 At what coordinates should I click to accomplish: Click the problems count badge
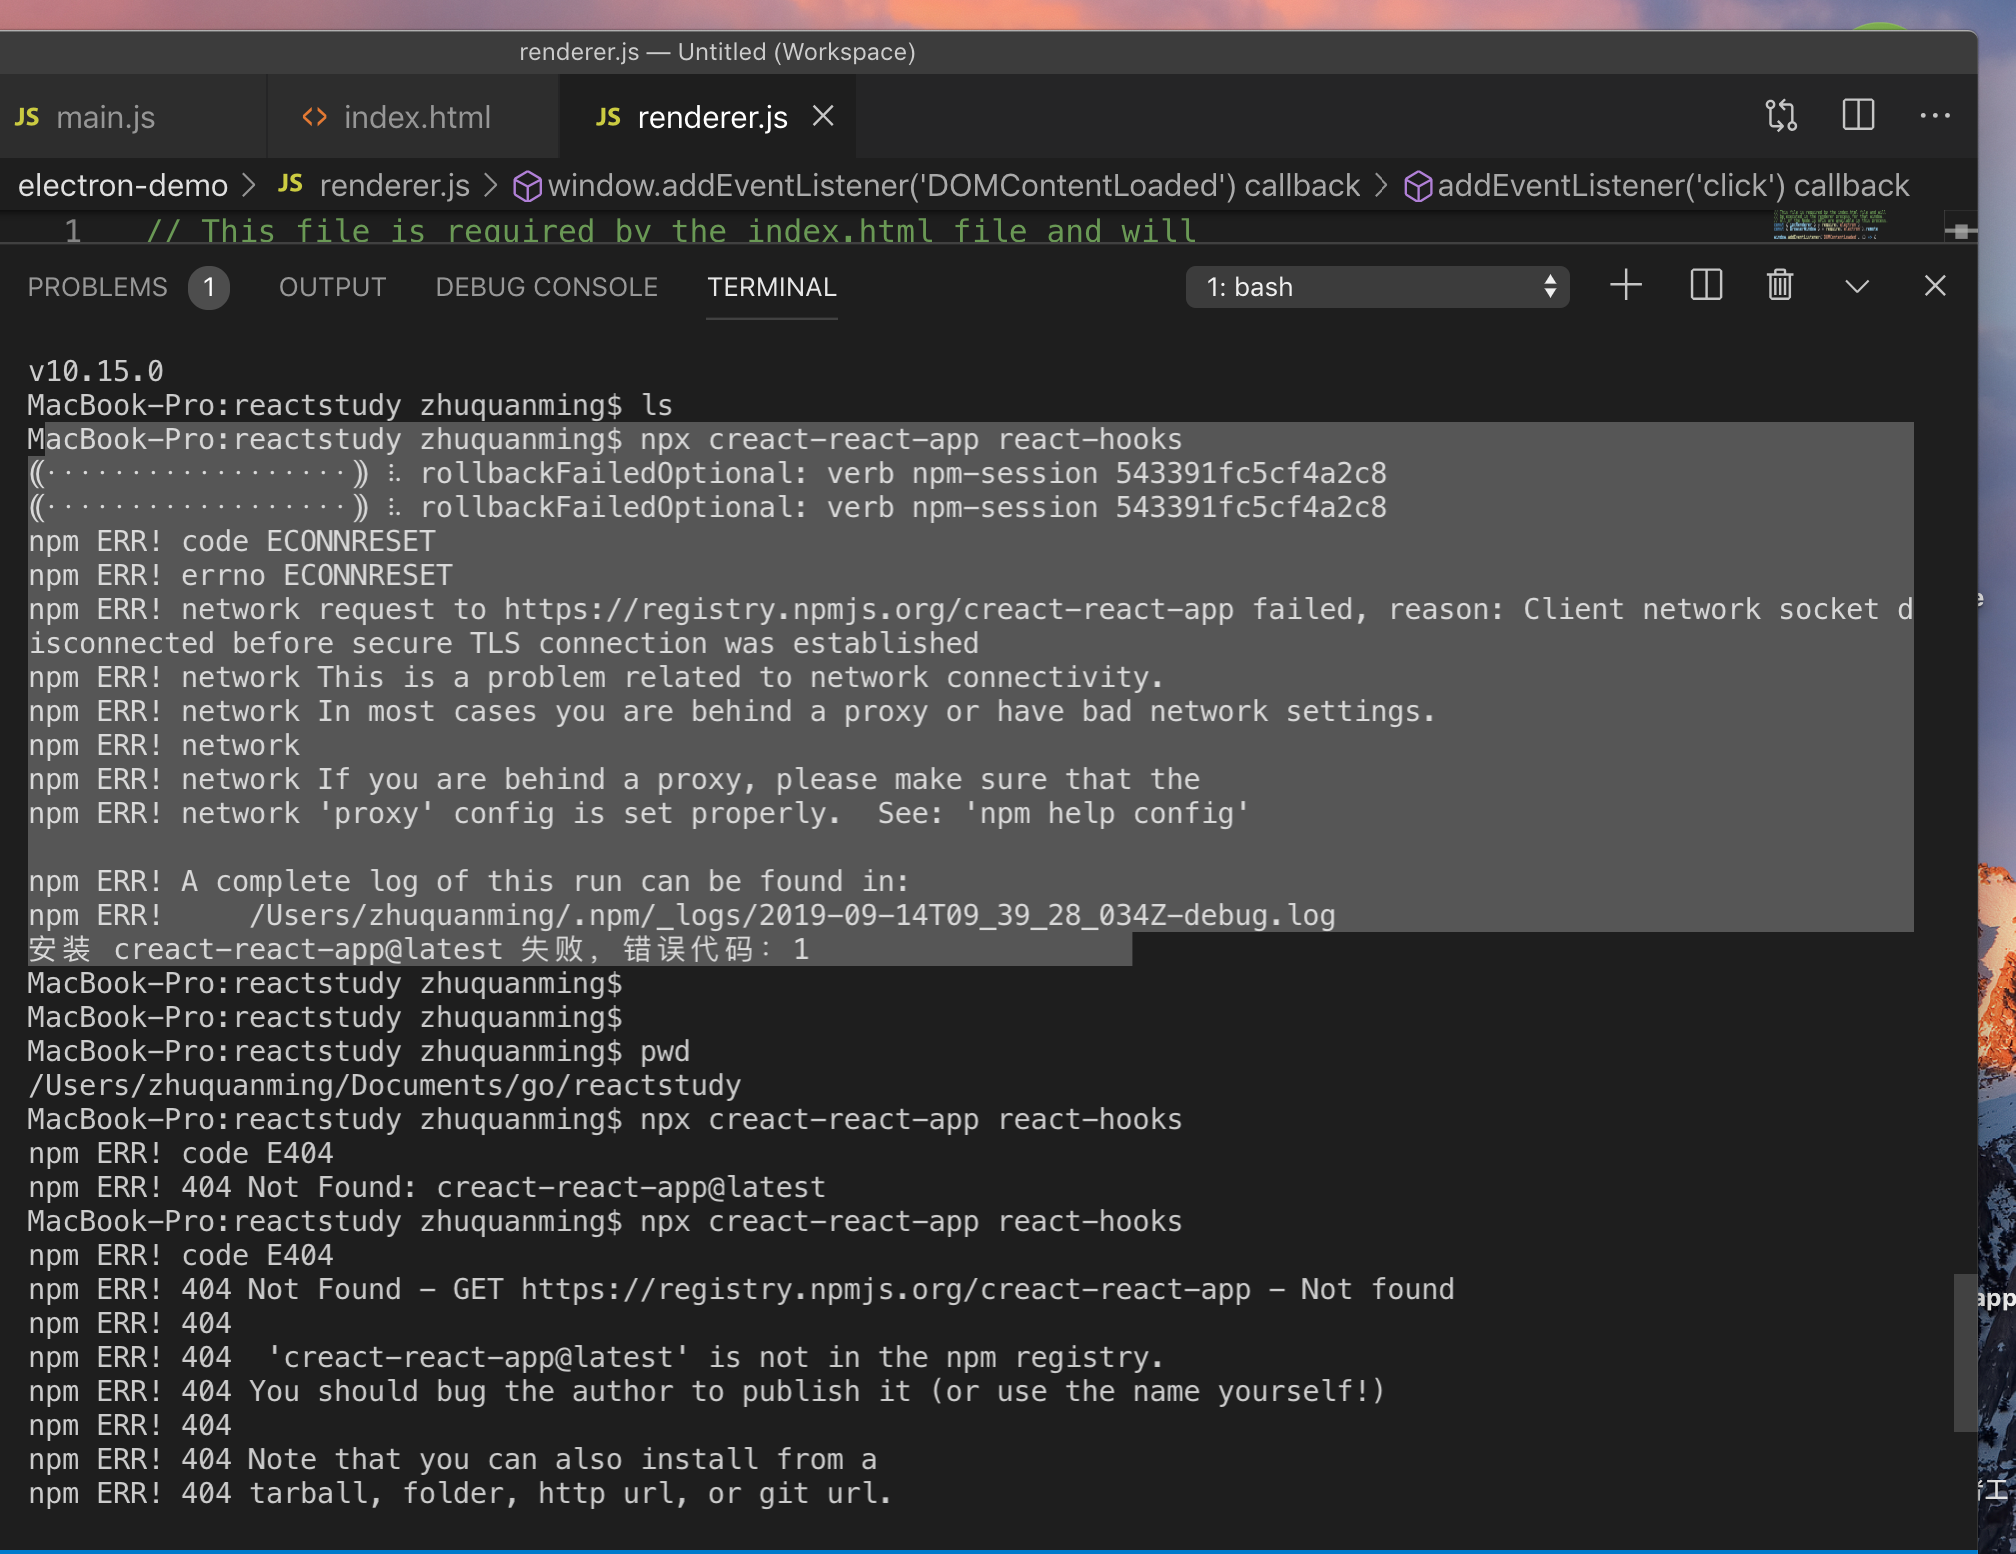[x=209, y=288]
